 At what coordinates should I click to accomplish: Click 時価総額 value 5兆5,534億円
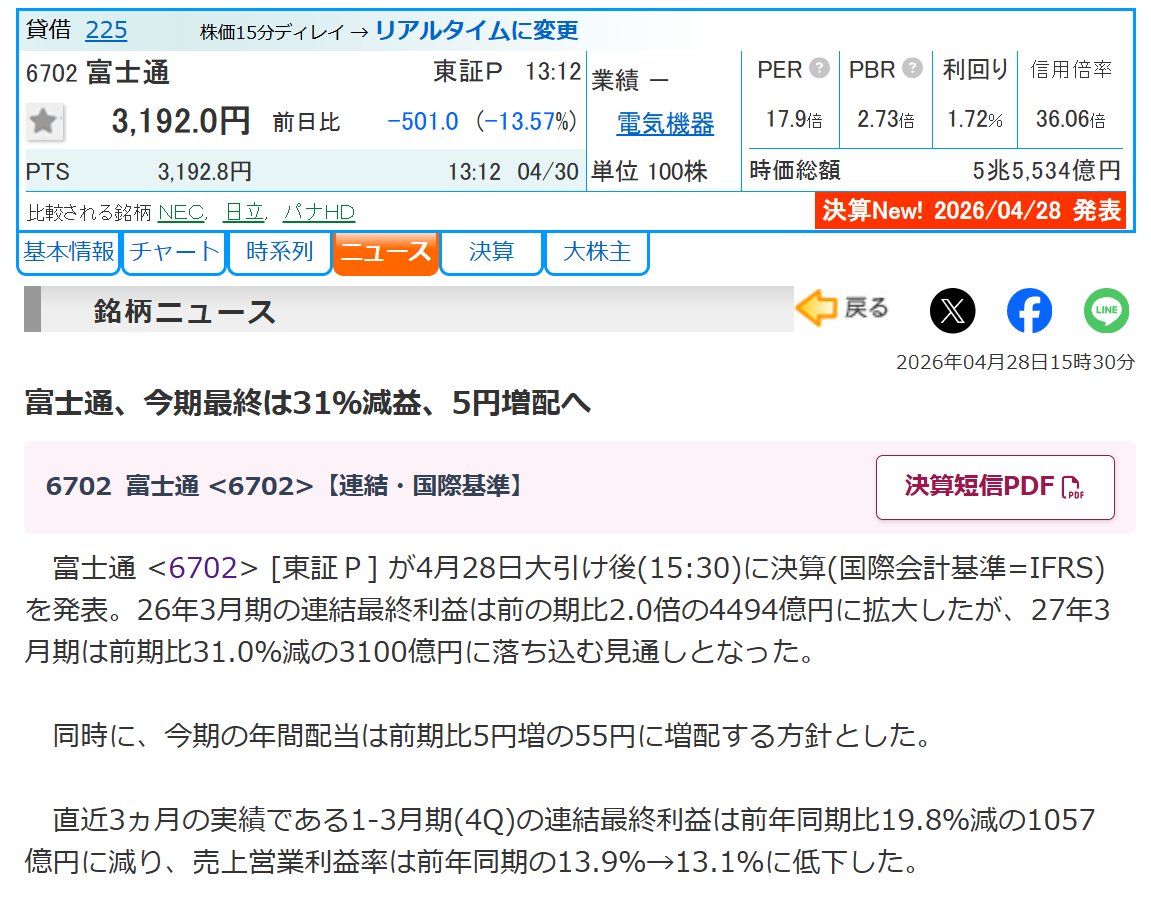1047,171
